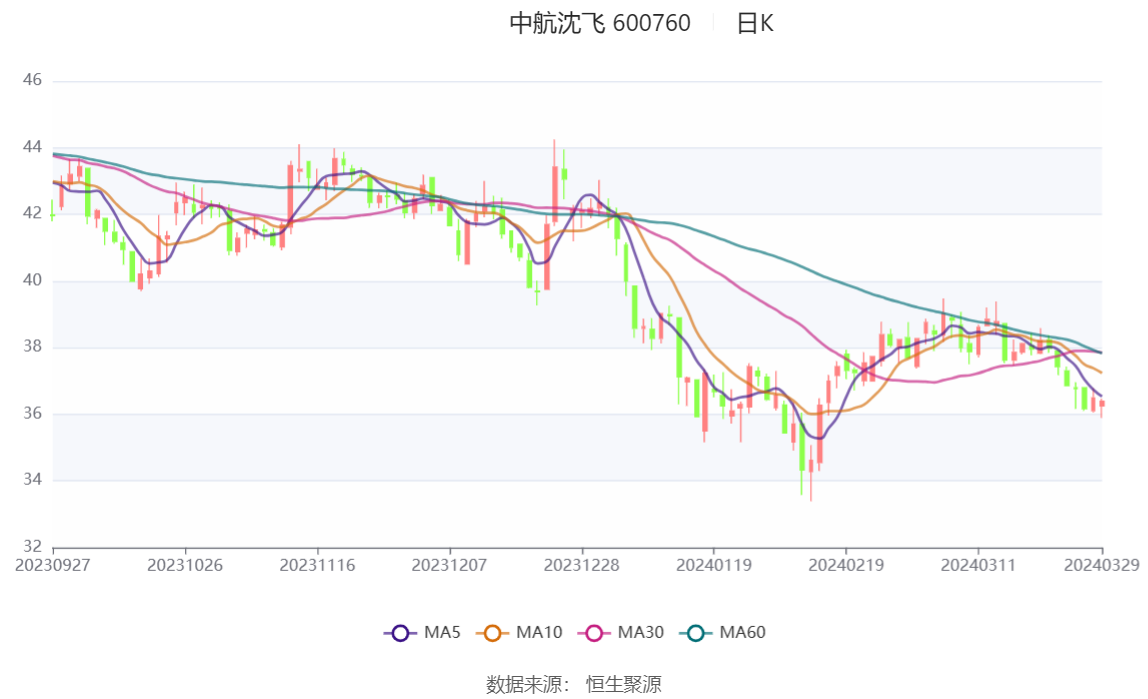This screenshot has height=699, width=1148.
Task: Click the 20231116 date on x-axis
Action: pos(317,565)
